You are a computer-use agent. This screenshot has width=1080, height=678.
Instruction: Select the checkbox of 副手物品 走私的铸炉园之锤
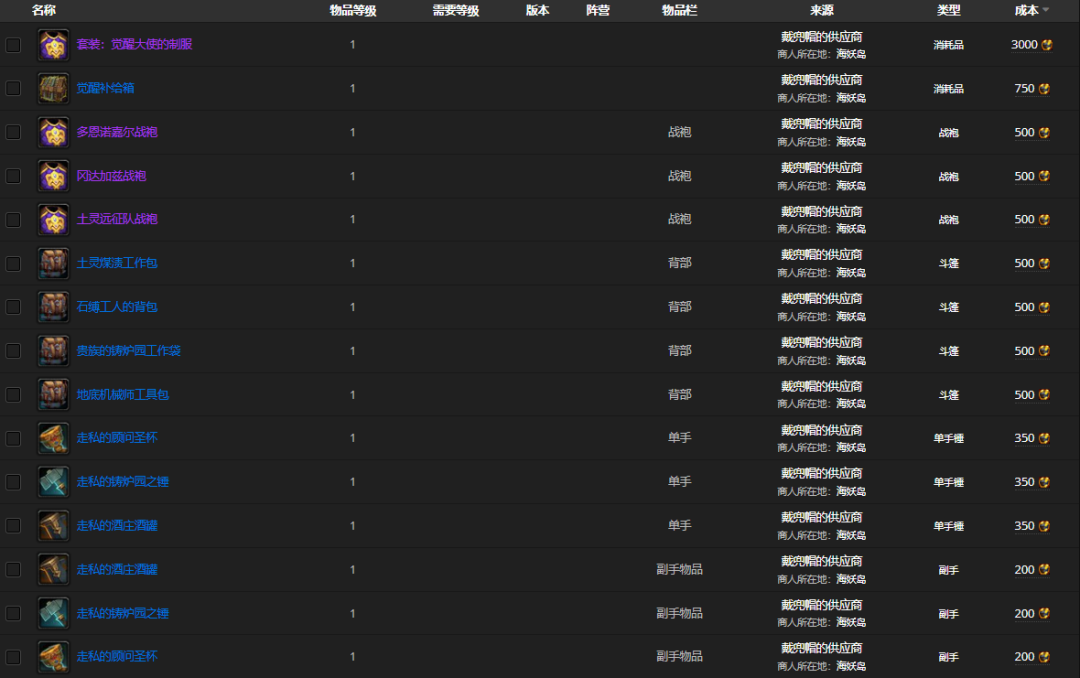[x=13, y=613]
